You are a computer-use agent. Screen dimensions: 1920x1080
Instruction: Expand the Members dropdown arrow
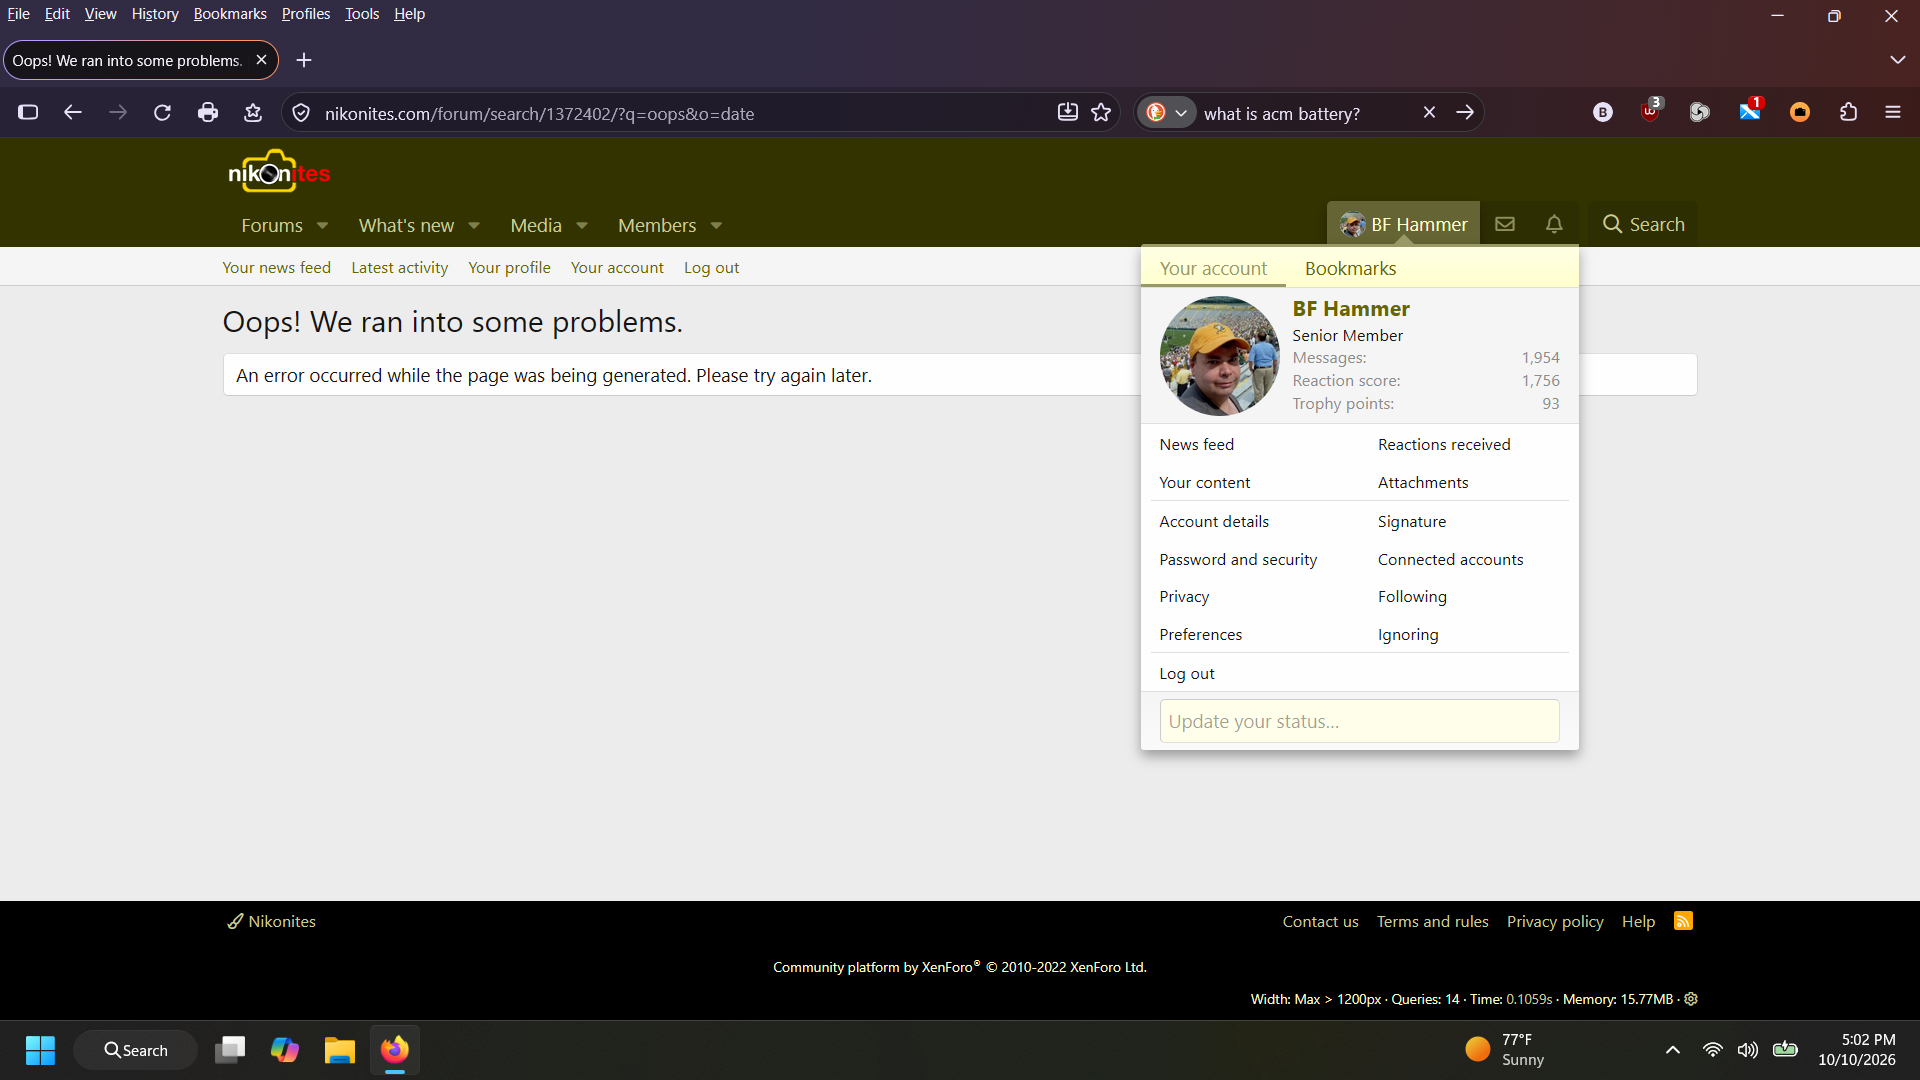pyautogui.click(x=716, y=226)
